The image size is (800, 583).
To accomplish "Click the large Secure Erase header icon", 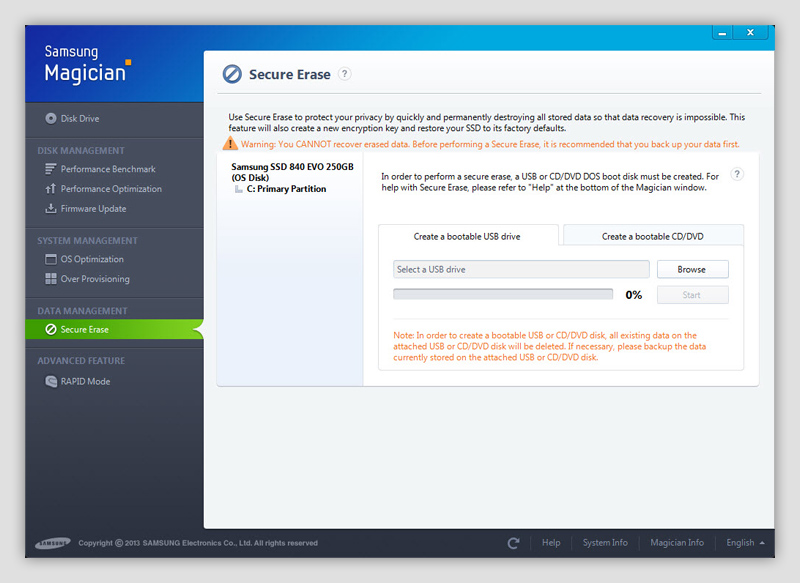I will tap(232, 74).
